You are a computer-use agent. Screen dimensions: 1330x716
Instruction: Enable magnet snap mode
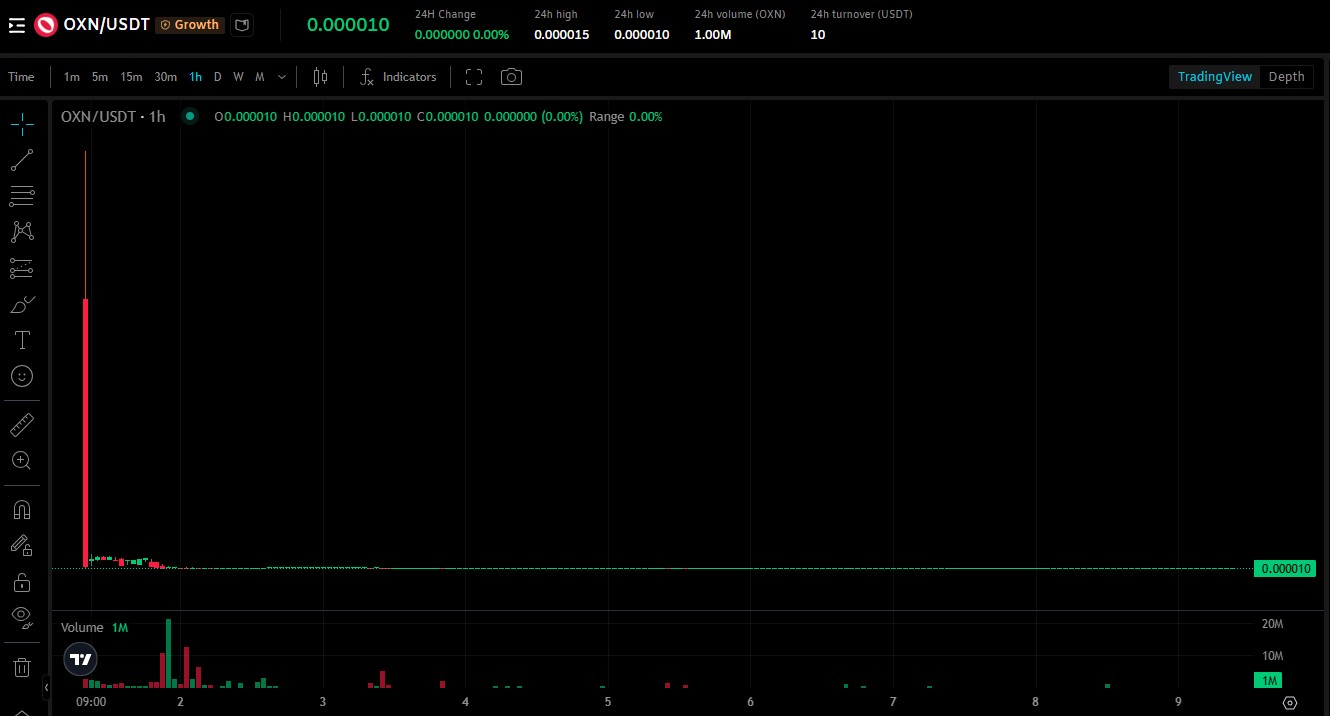pos(22,509)
